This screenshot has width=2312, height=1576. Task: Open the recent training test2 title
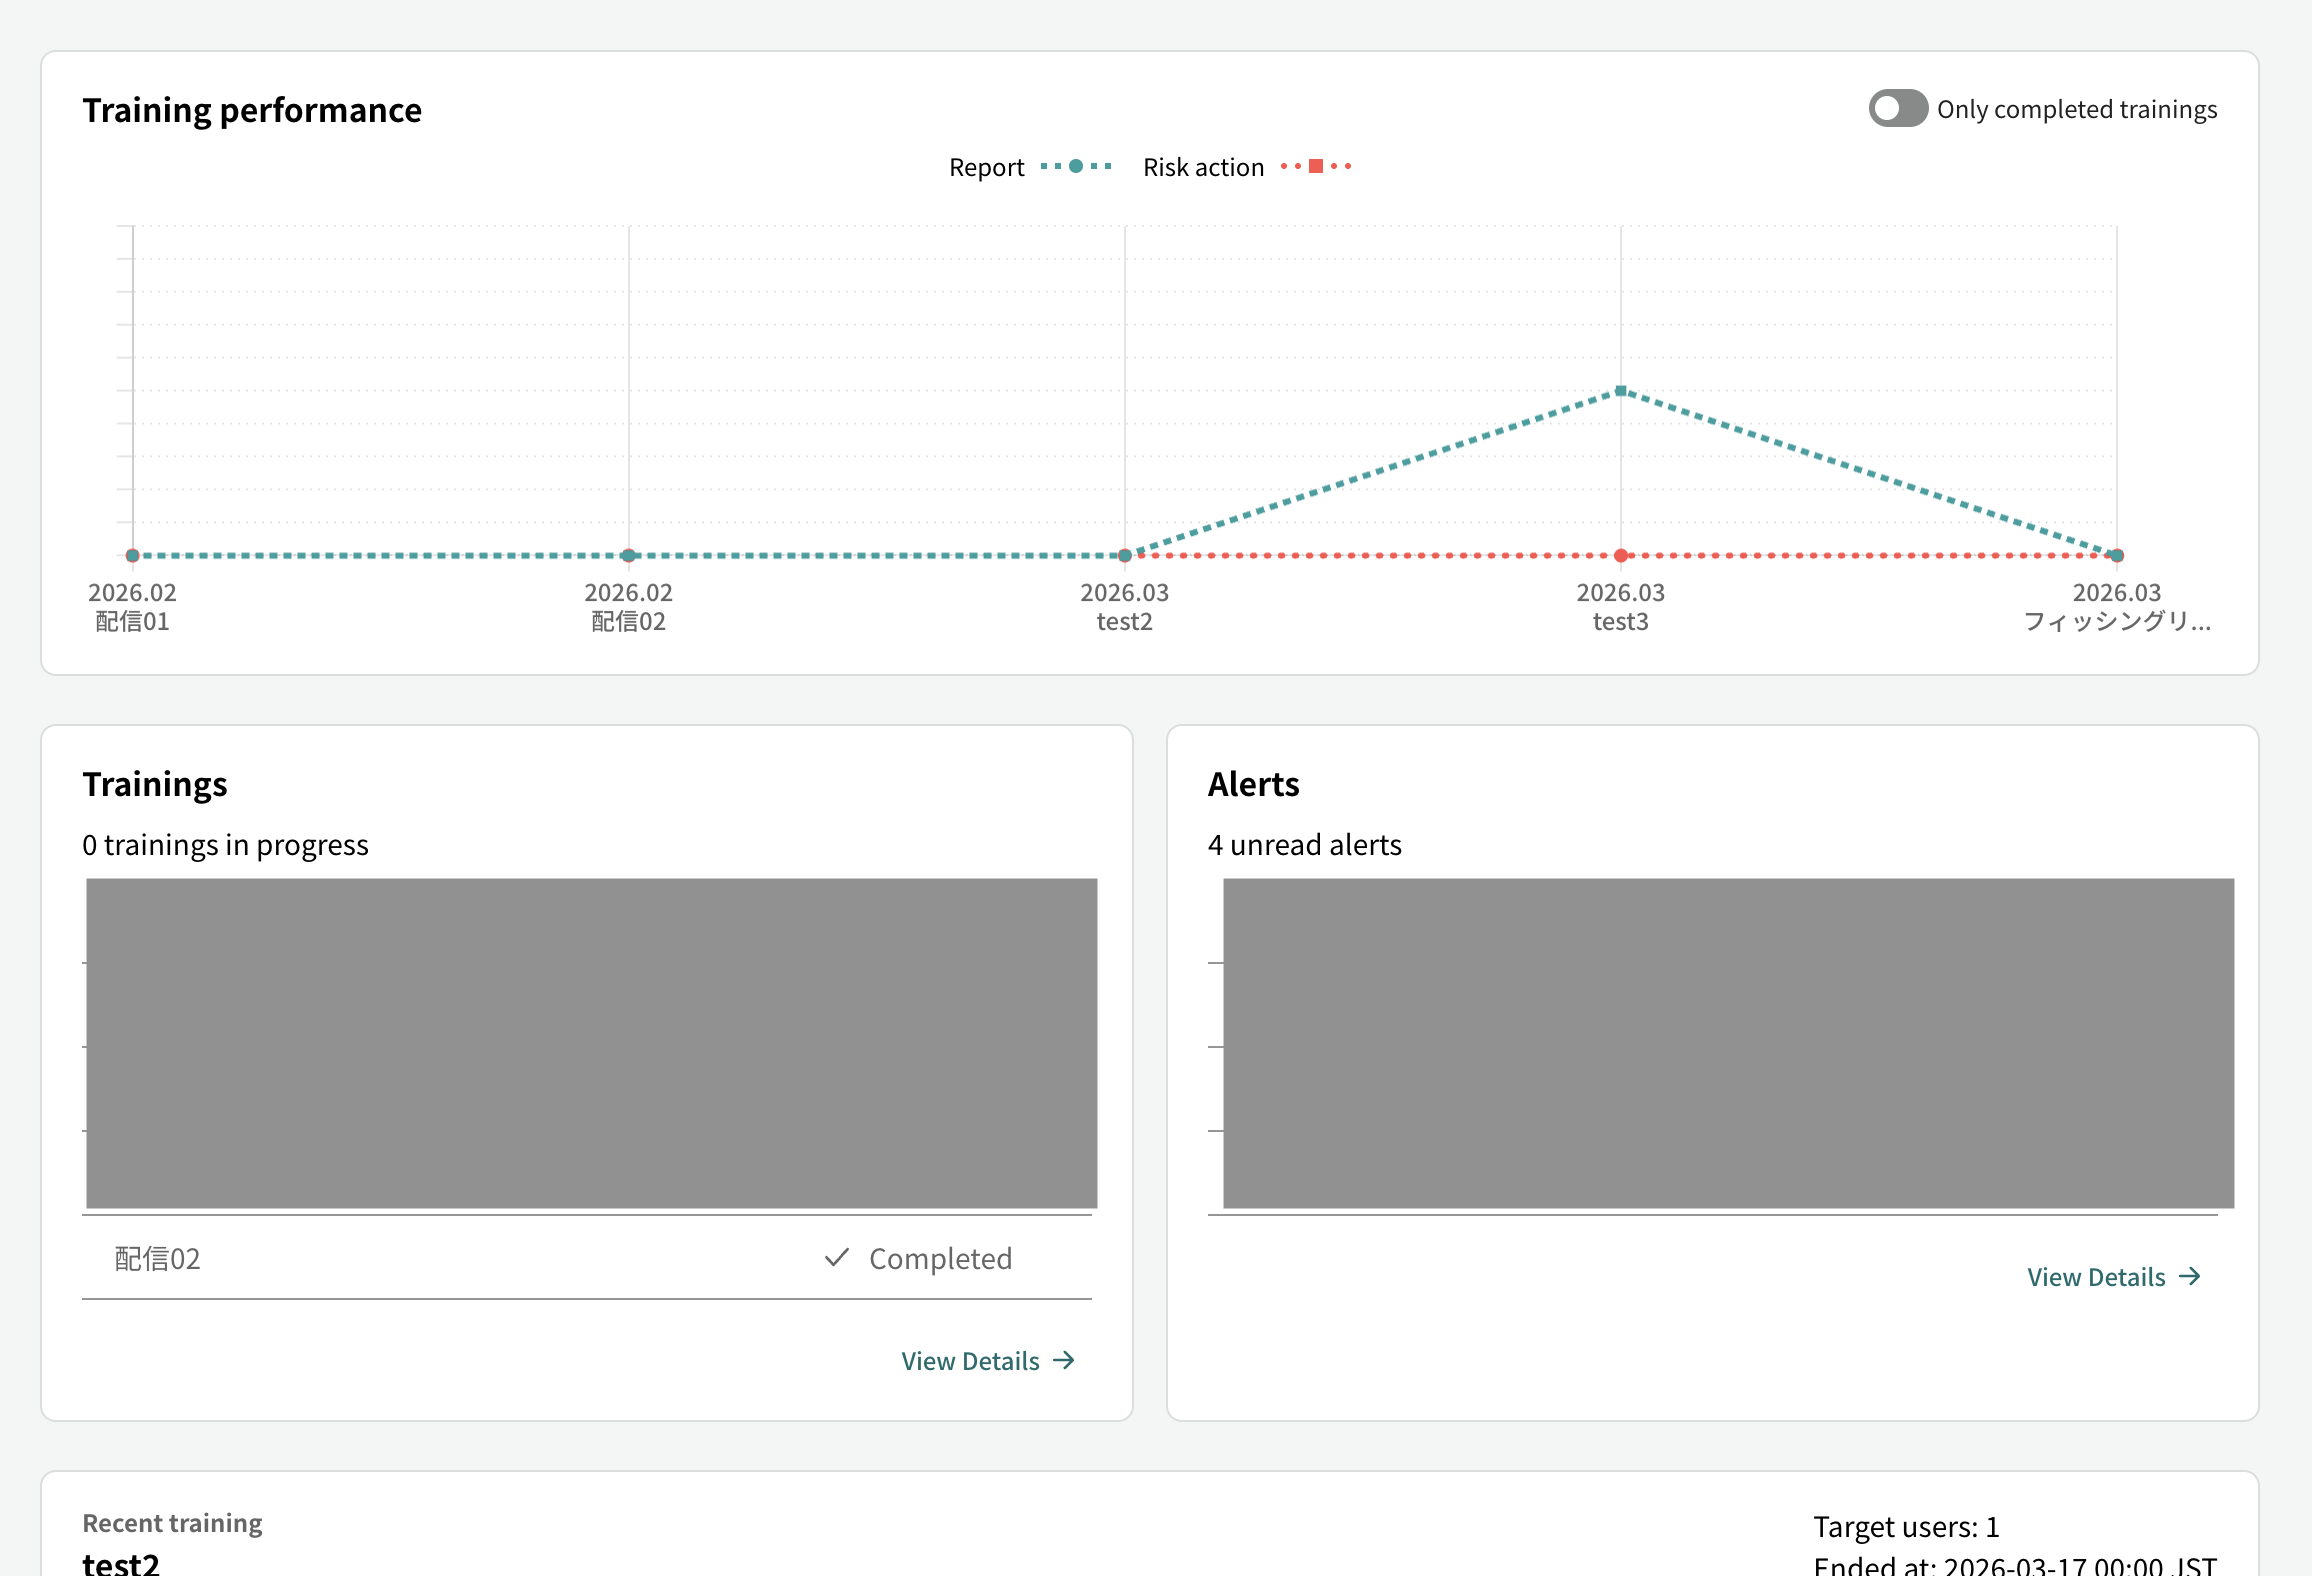click(x=121, y=1563)
